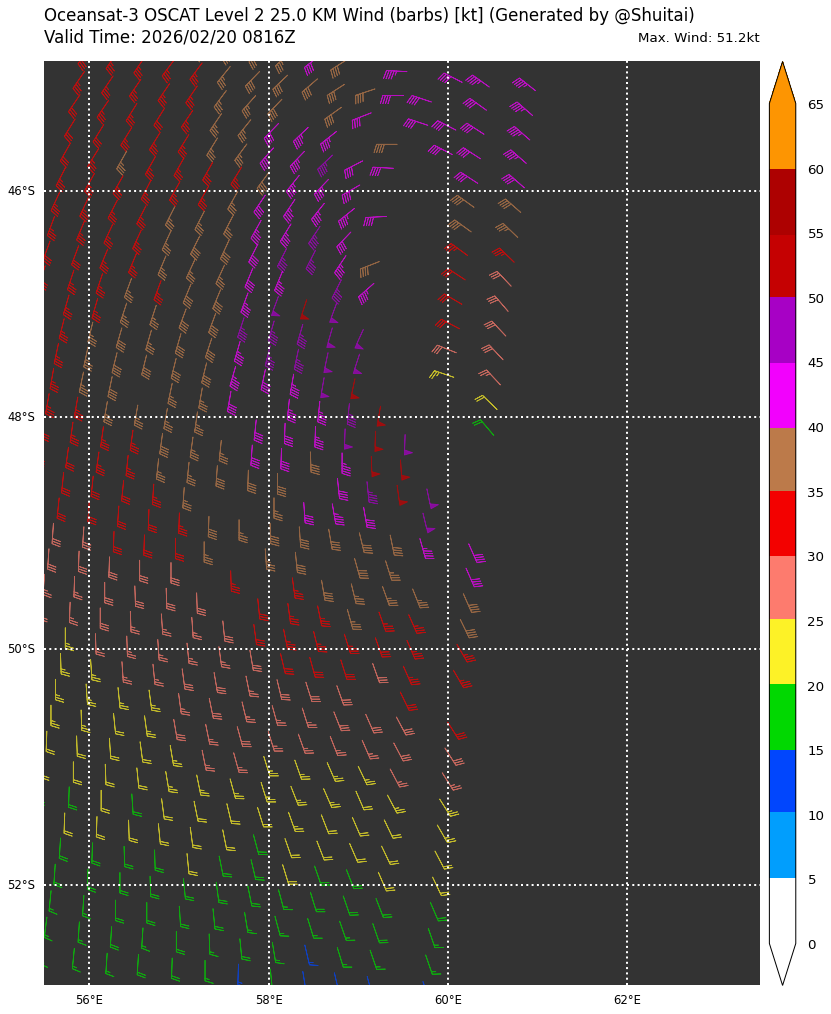Click the light blue 5–10 kt band
This screenshot has width=831, height=1014.
click(782, 845)
